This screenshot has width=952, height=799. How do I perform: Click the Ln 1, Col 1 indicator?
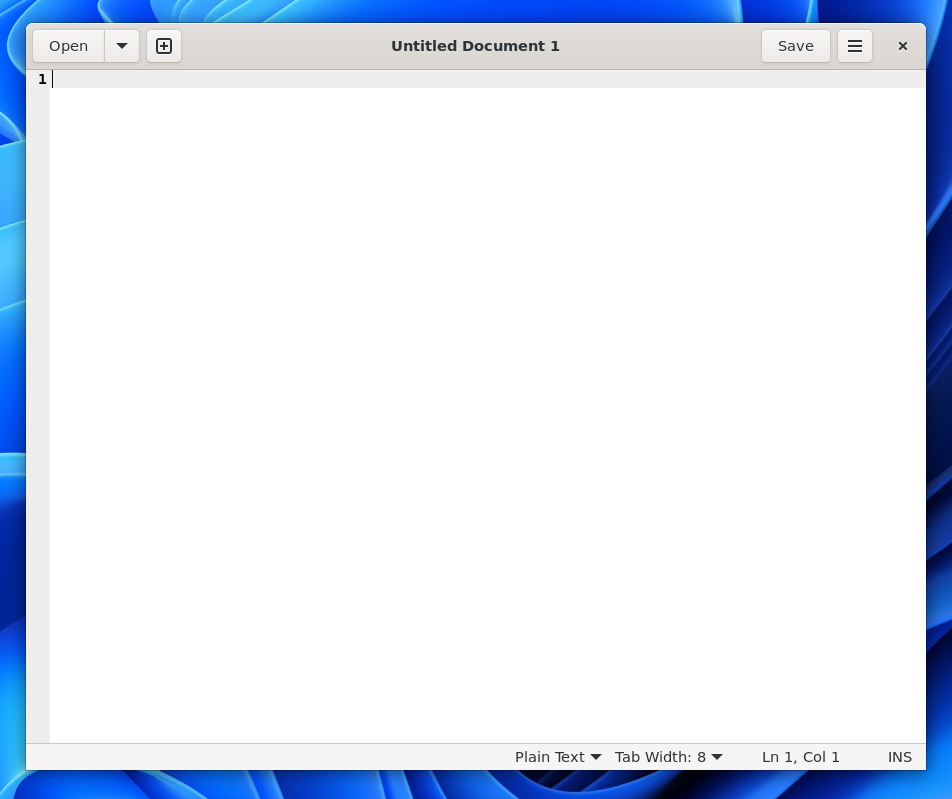point(800,757)
